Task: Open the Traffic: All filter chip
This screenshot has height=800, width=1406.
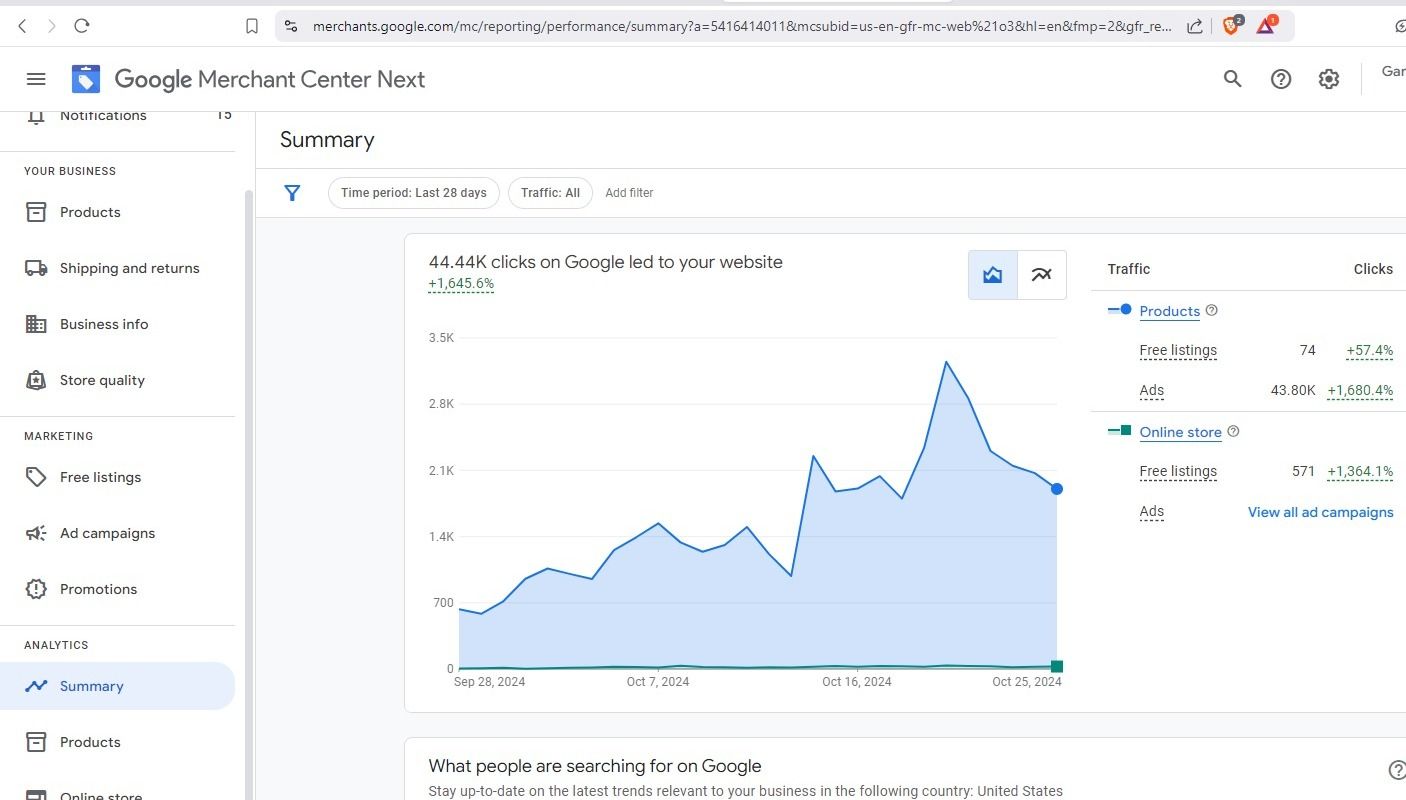Action: 550,193
